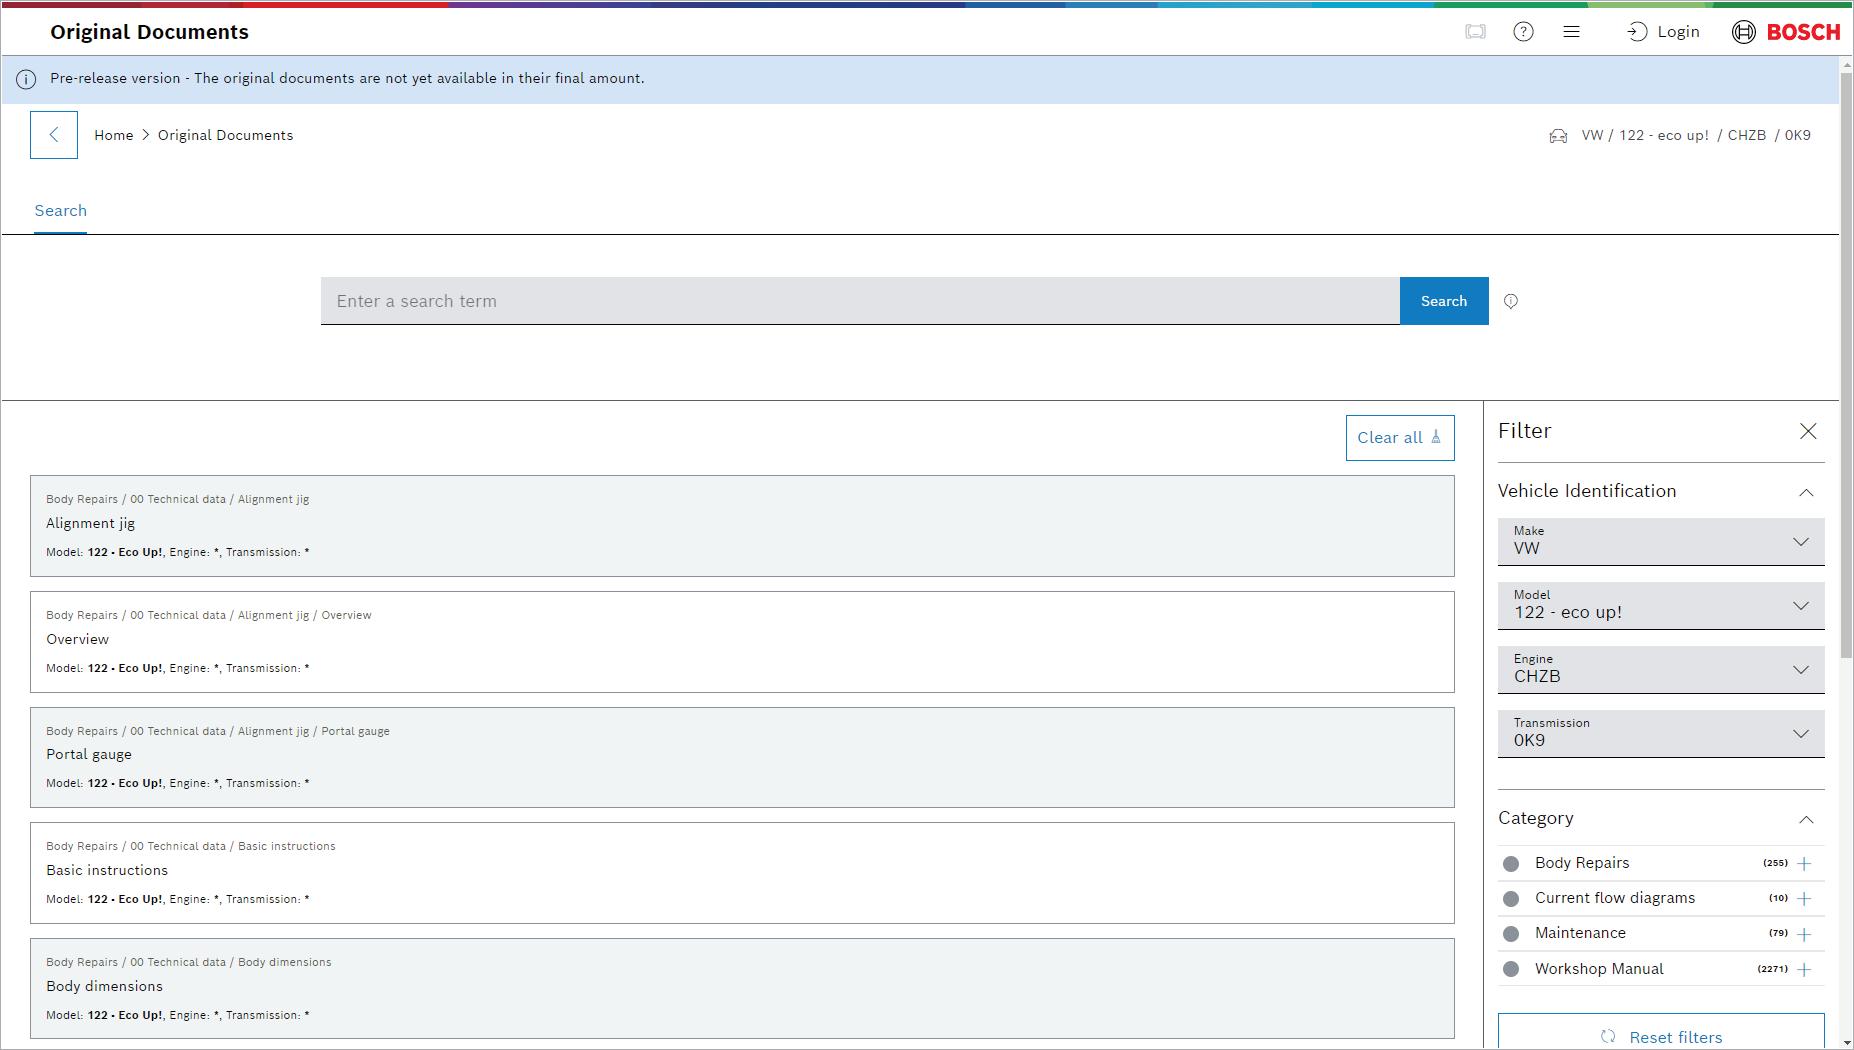
Task: Focus the search term input field
Action: click(860, 301)
